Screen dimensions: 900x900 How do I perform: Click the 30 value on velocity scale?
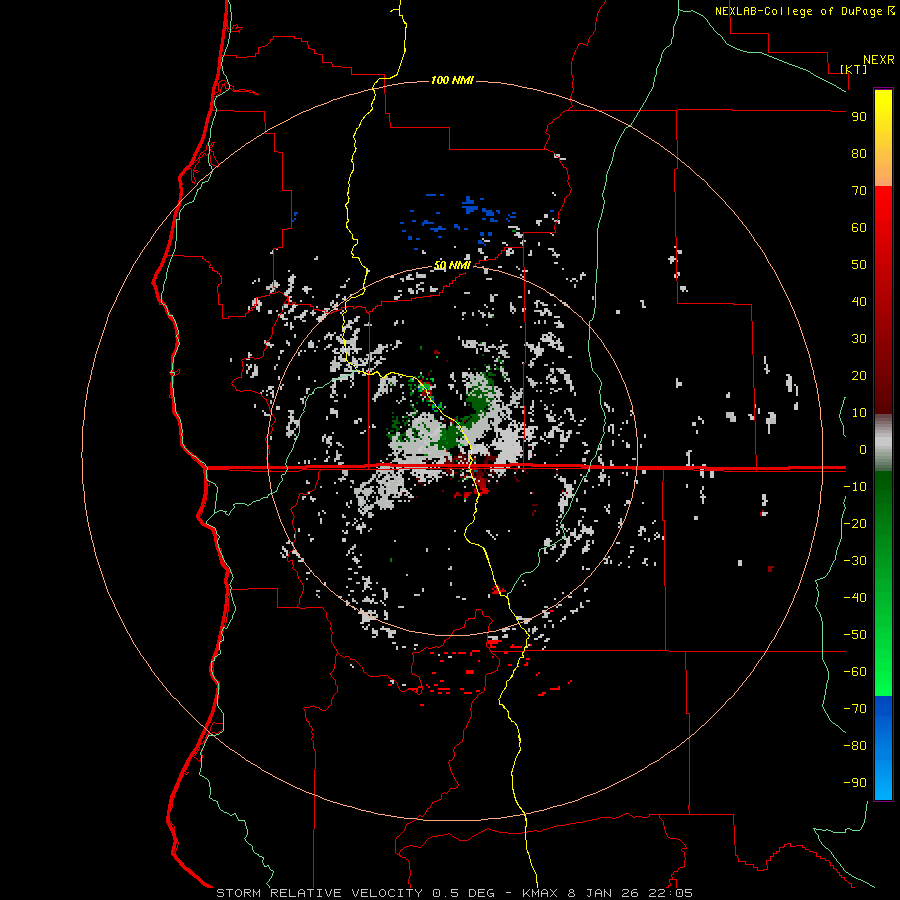pyautogui.click(x=859, y=339)
